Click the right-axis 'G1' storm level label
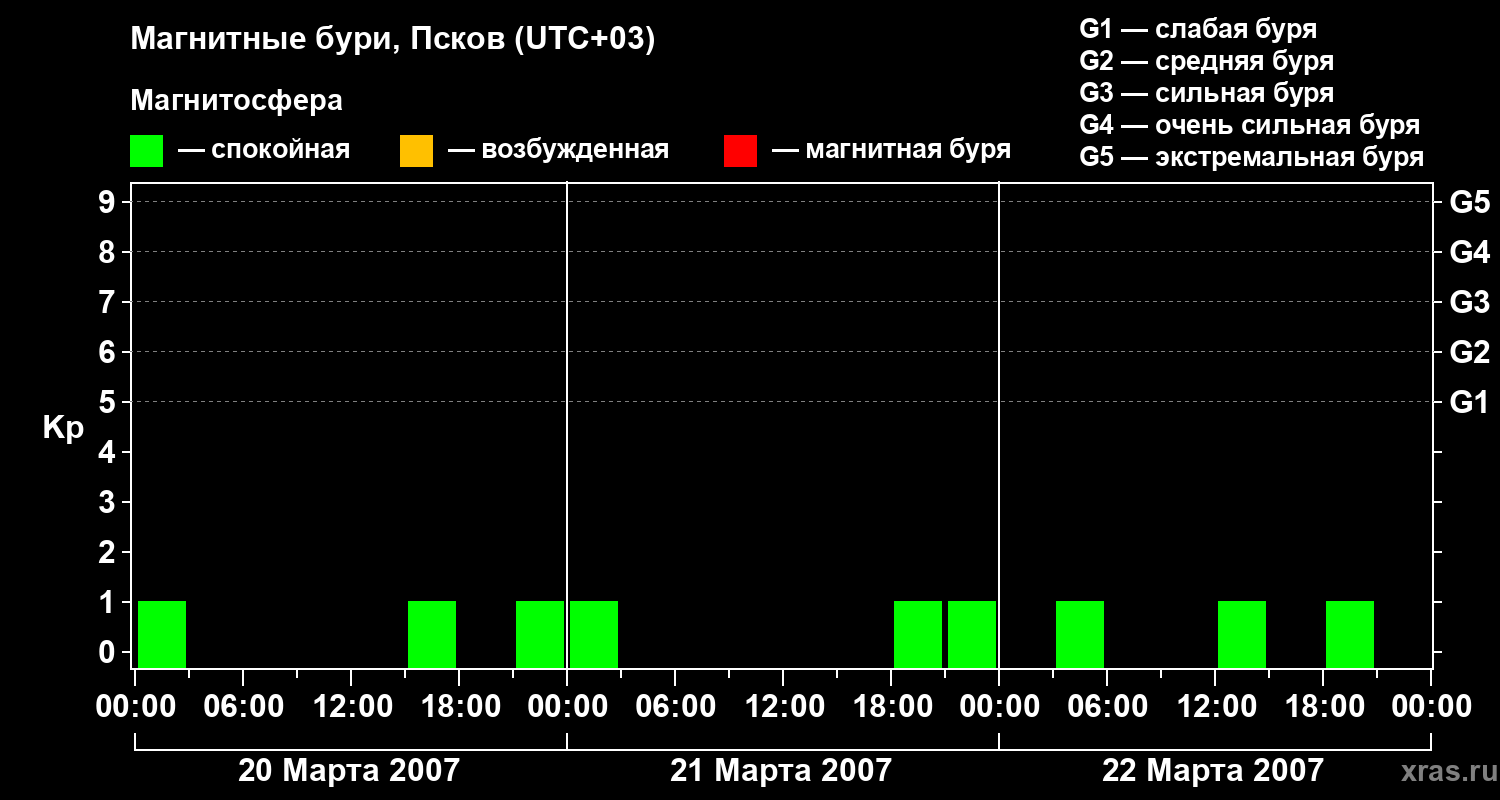The height and width of the screenshot is (800, 1500). point(1470,402)
